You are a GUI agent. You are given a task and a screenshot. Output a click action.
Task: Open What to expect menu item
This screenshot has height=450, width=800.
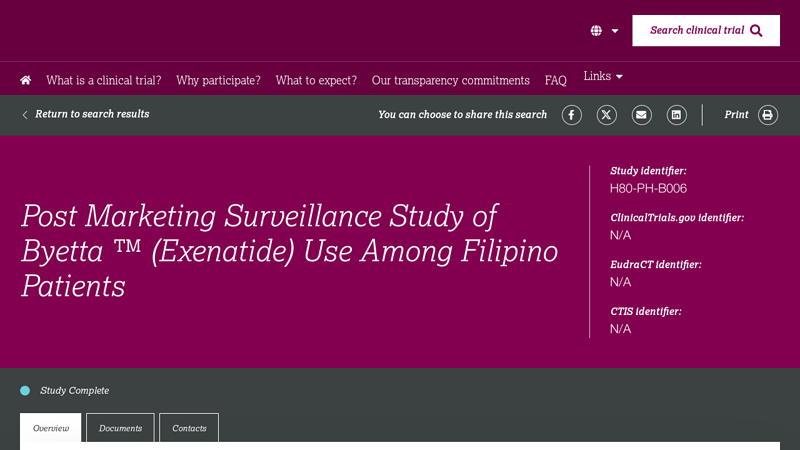pos(316,81)
